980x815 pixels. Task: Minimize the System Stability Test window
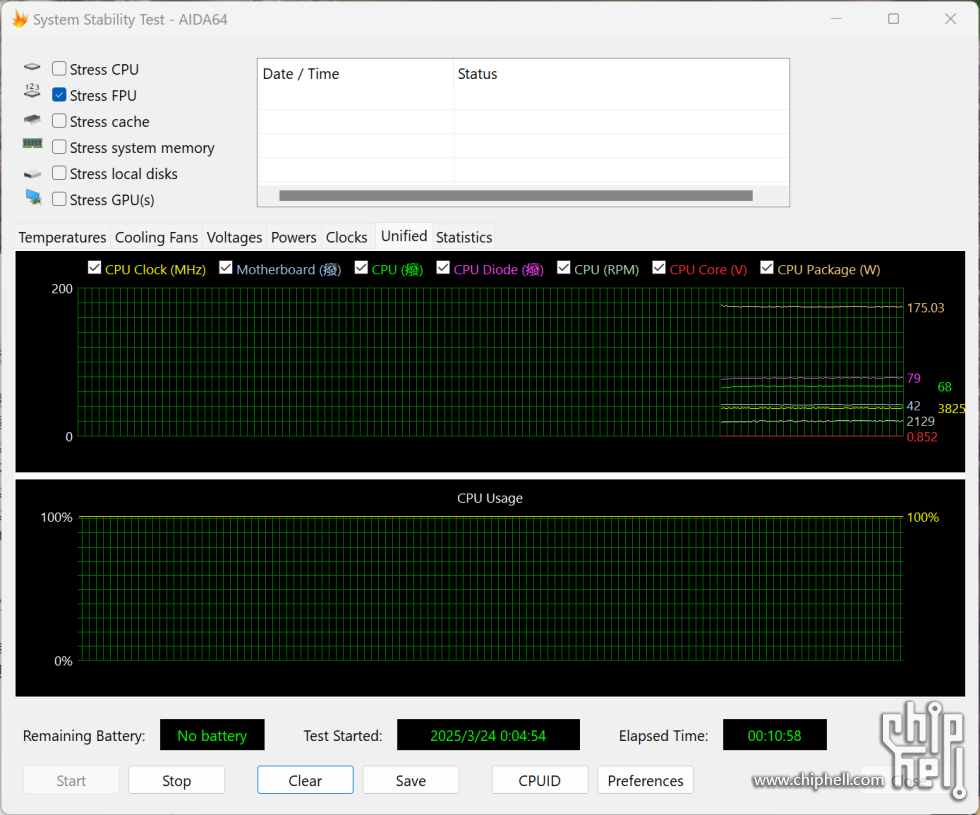(837, 19)
